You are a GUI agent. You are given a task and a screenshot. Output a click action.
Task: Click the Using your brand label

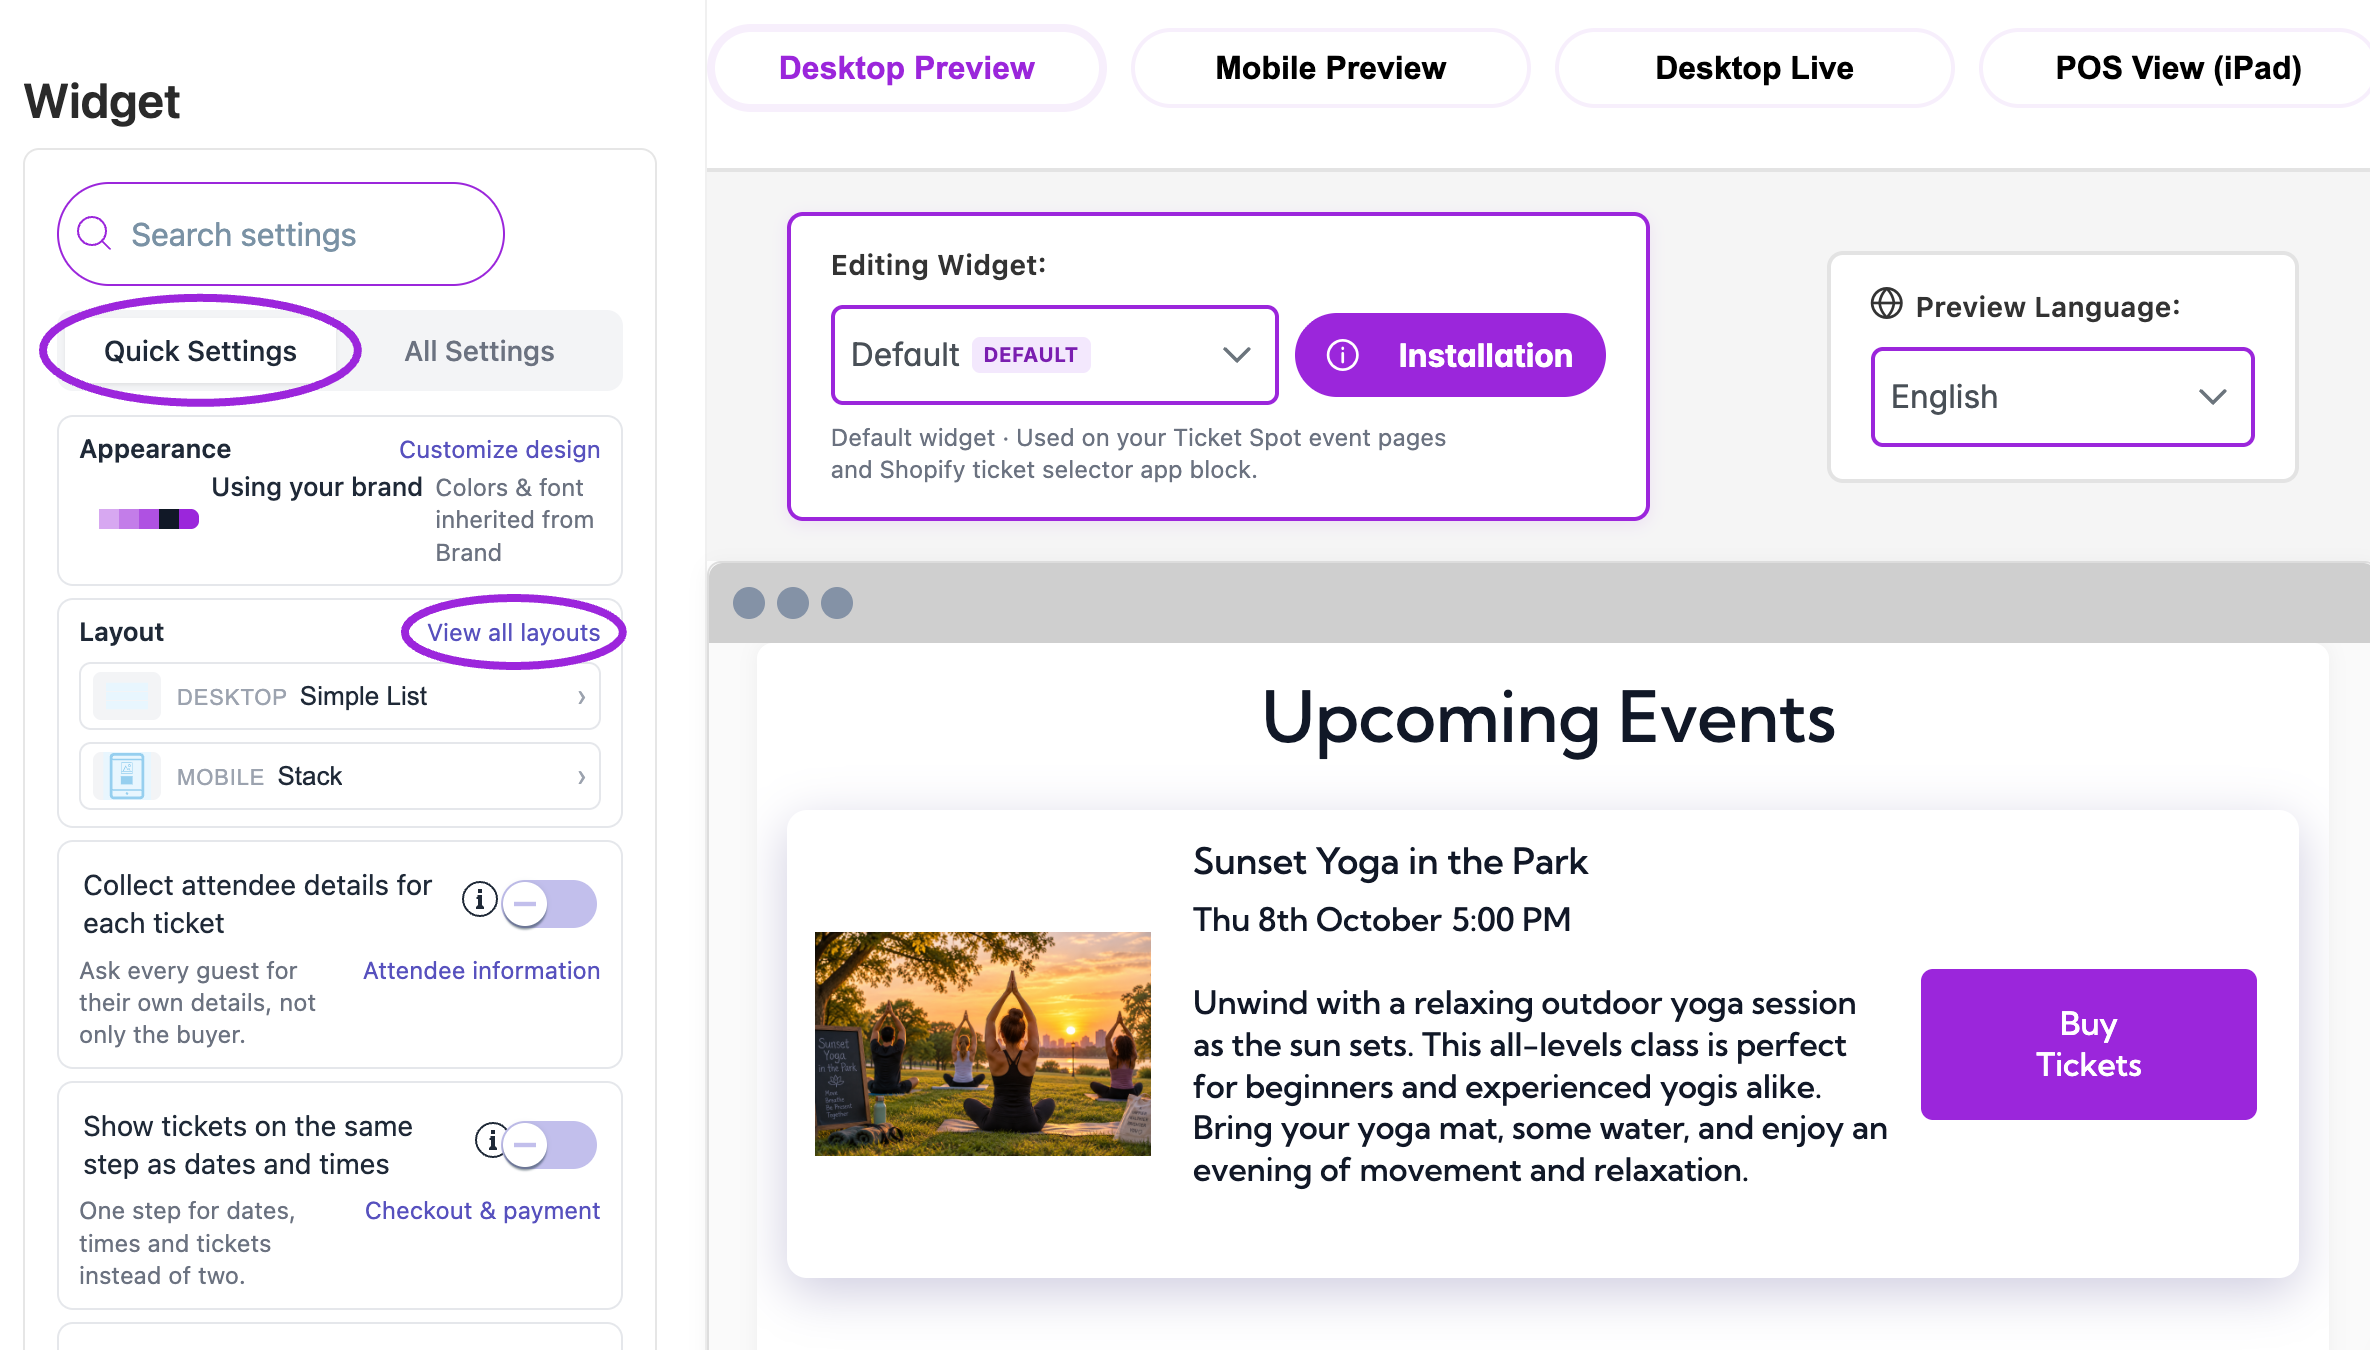317,487
